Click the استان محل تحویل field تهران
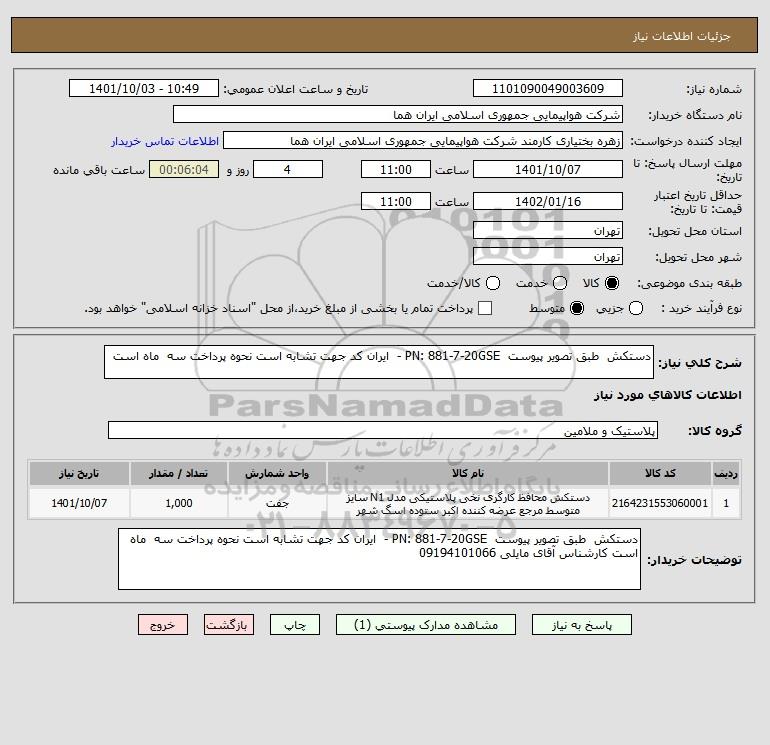Image resolution: width=770 pixels, height=745 pixels. point(548,231)
